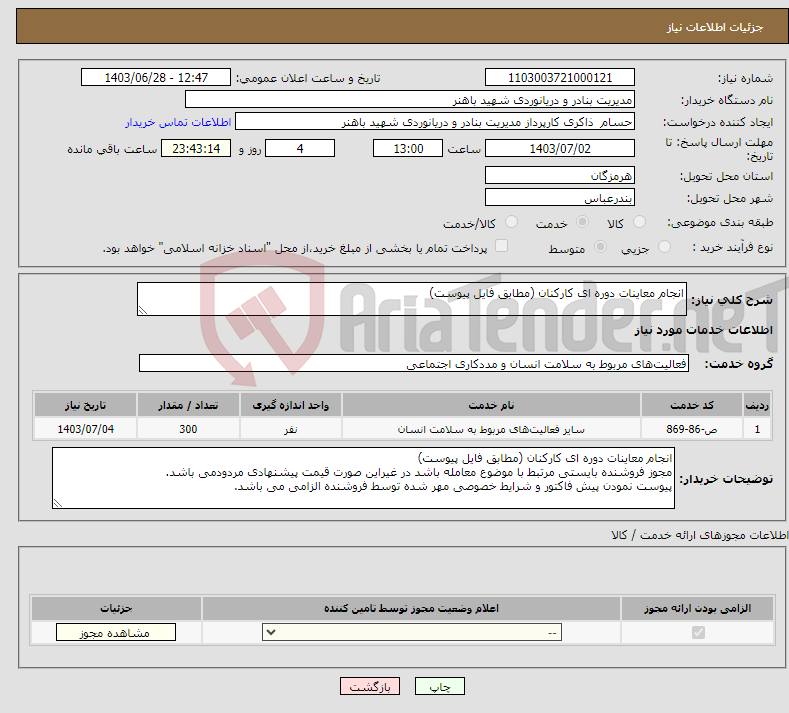789x713 pixels.
Task: Click the buyer organization name field
Action: (410, 100)
